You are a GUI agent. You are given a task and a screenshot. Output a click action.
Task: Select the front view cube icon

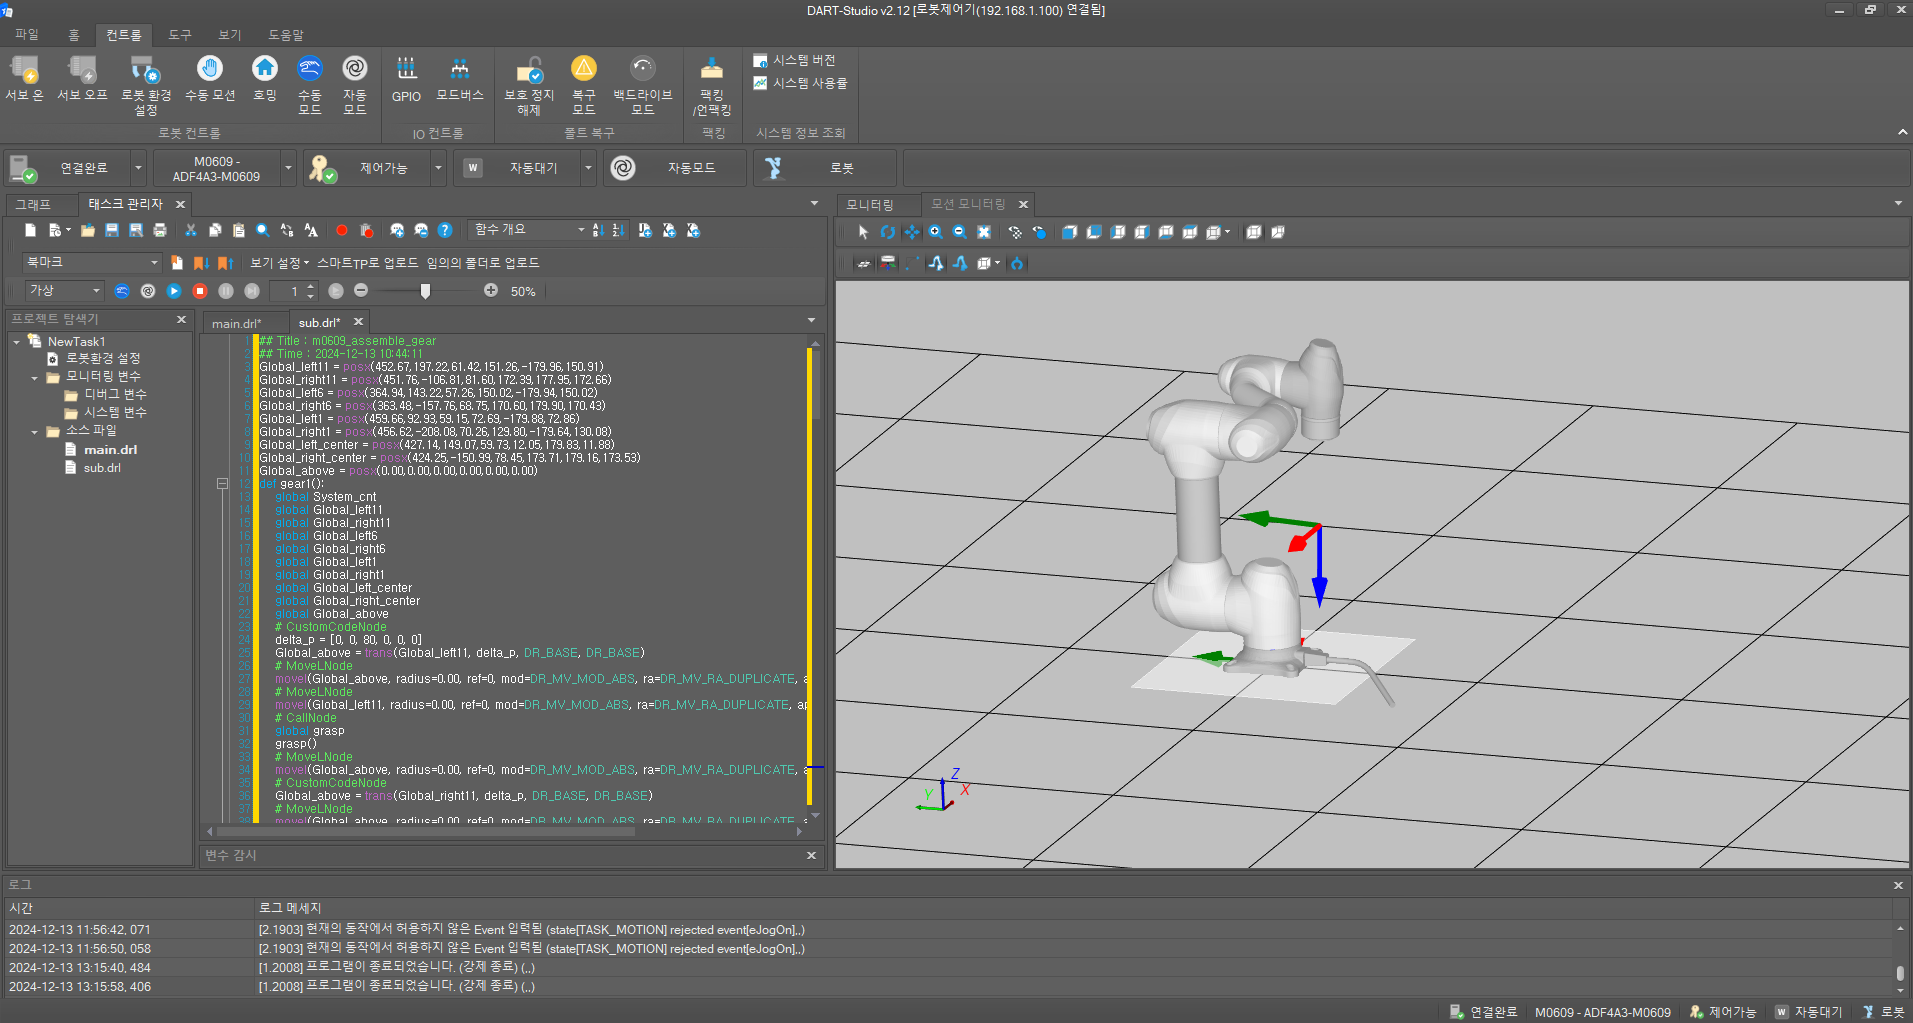[1070, 232]
